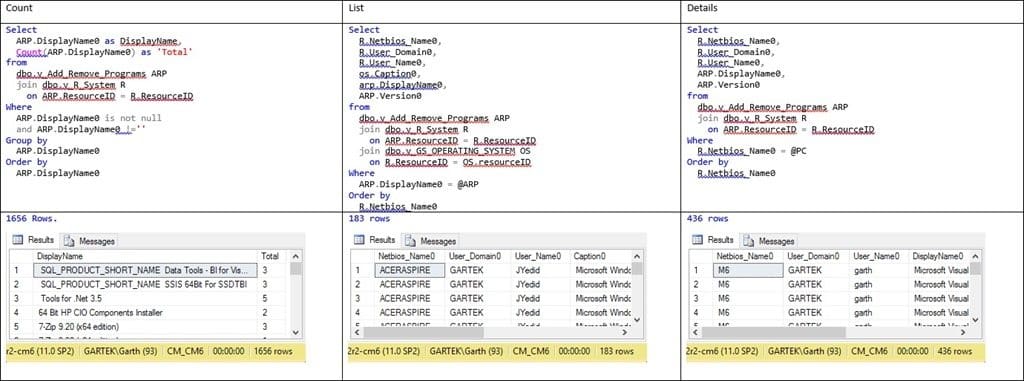Click scroll-down arrow of Details vertical scrollbar
The height and width of the screenshot is (381, 1024).
point(976,320)
